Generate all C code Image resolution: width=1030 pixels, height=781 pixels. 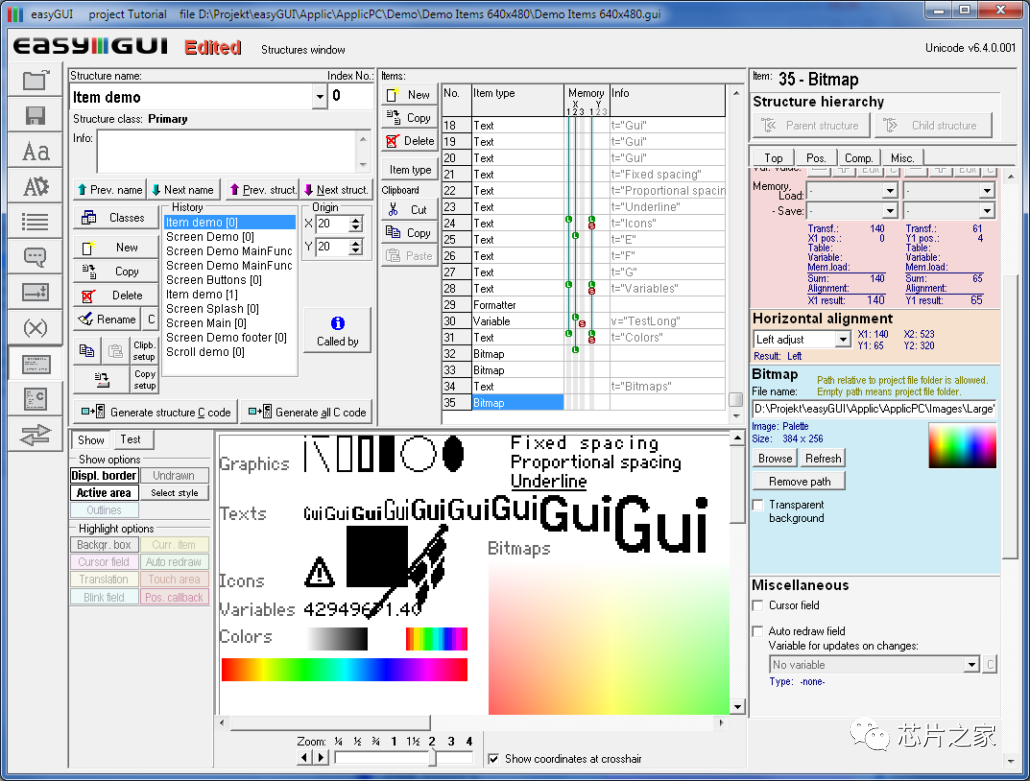[309, 410]
